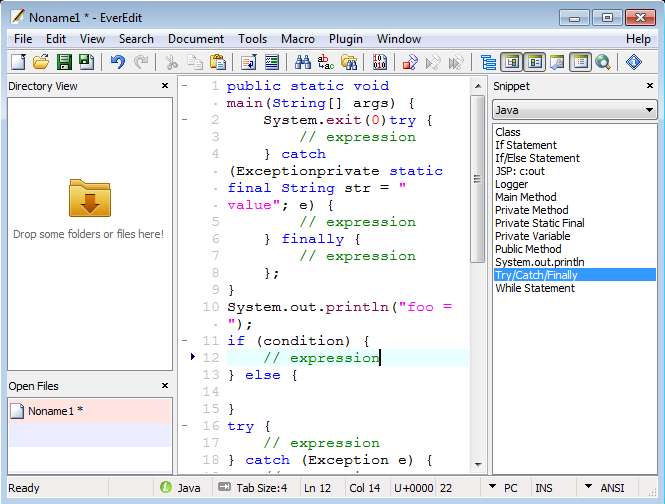The height and width of the screenshot is (504, 665).
Task: Toggle the snippet panel toolbar icon
Action: click(580, 62)
